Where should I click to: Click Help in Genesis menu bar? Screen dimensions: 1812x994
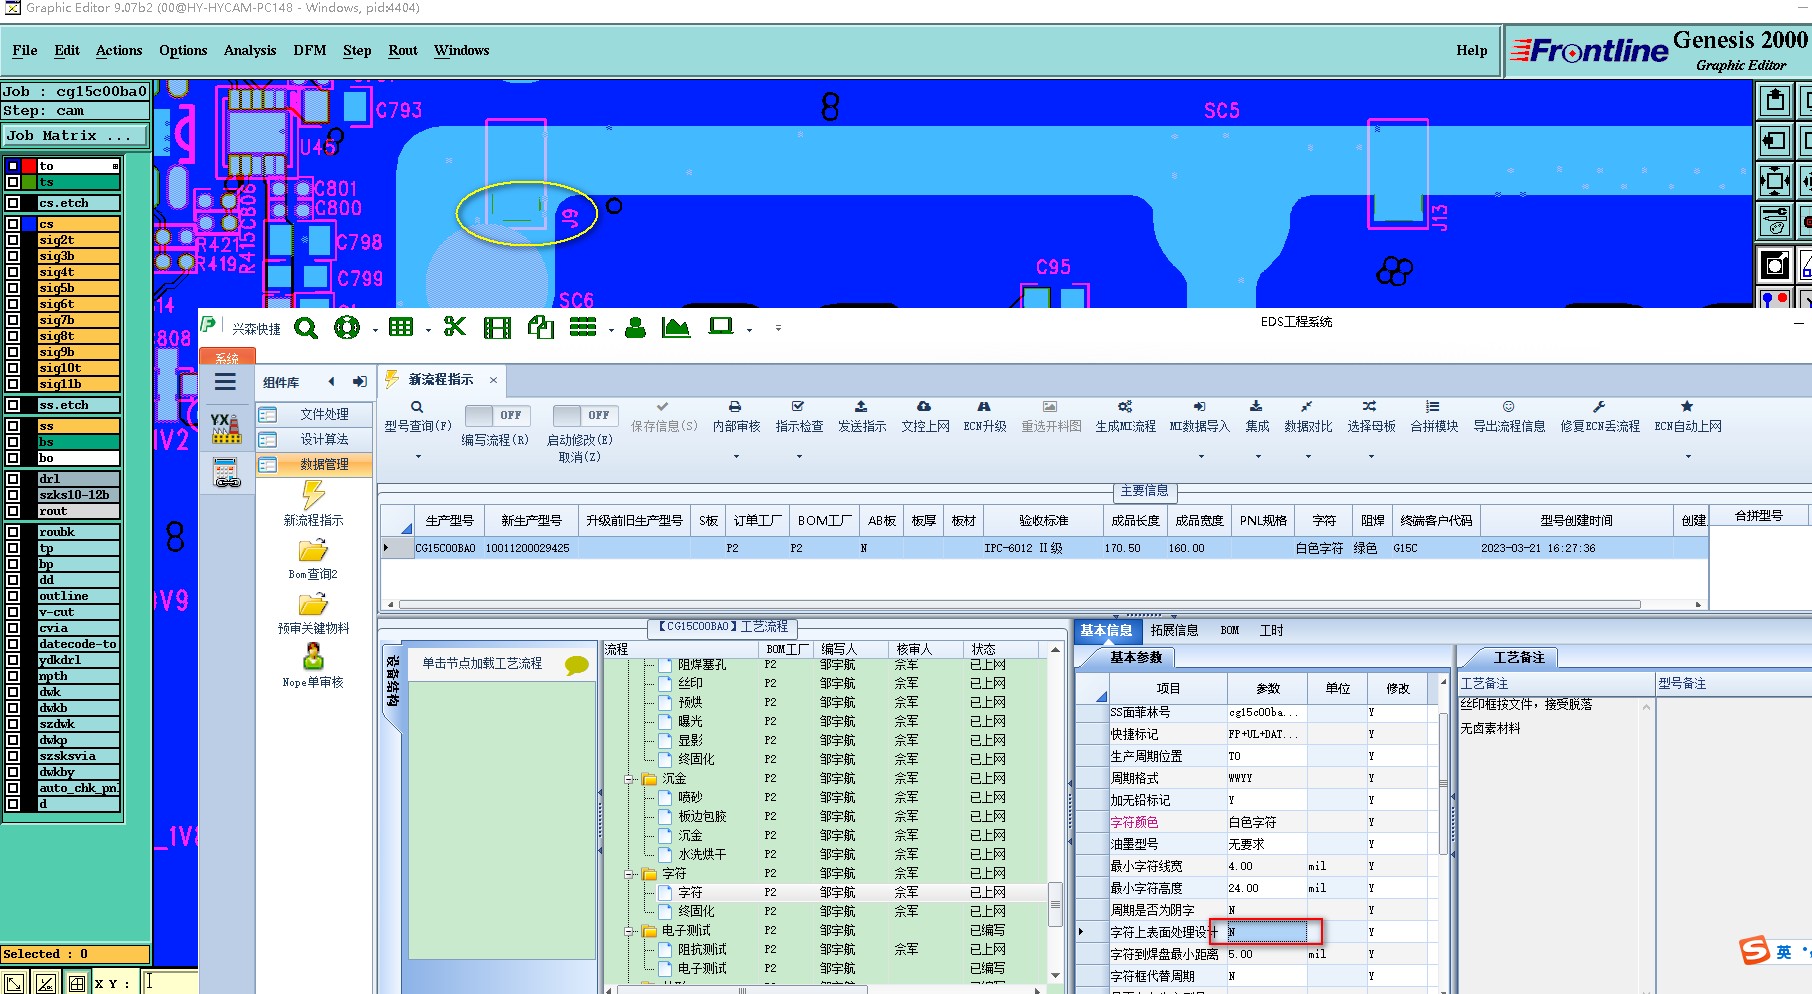pos(1471,50)
